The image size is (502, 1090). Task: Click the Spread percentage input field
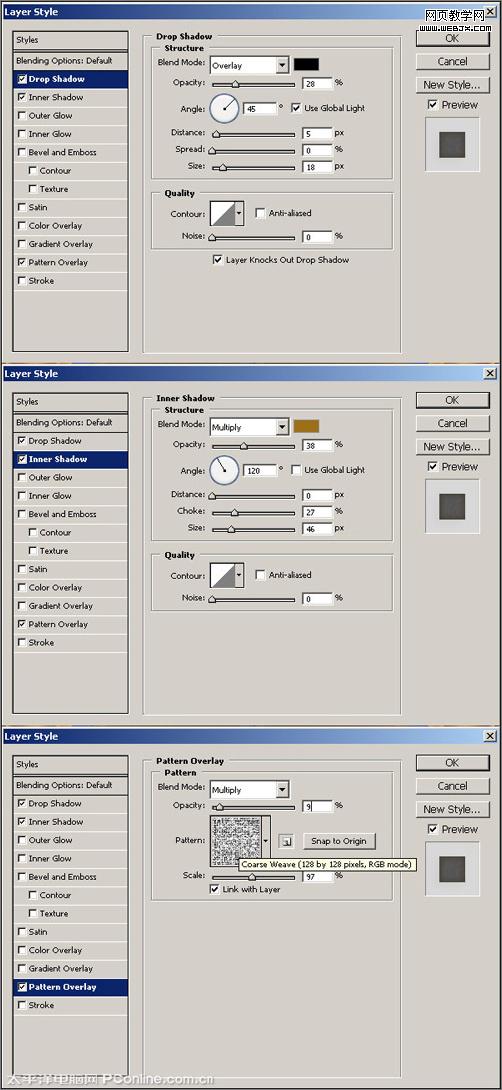[x=317, y=150]
